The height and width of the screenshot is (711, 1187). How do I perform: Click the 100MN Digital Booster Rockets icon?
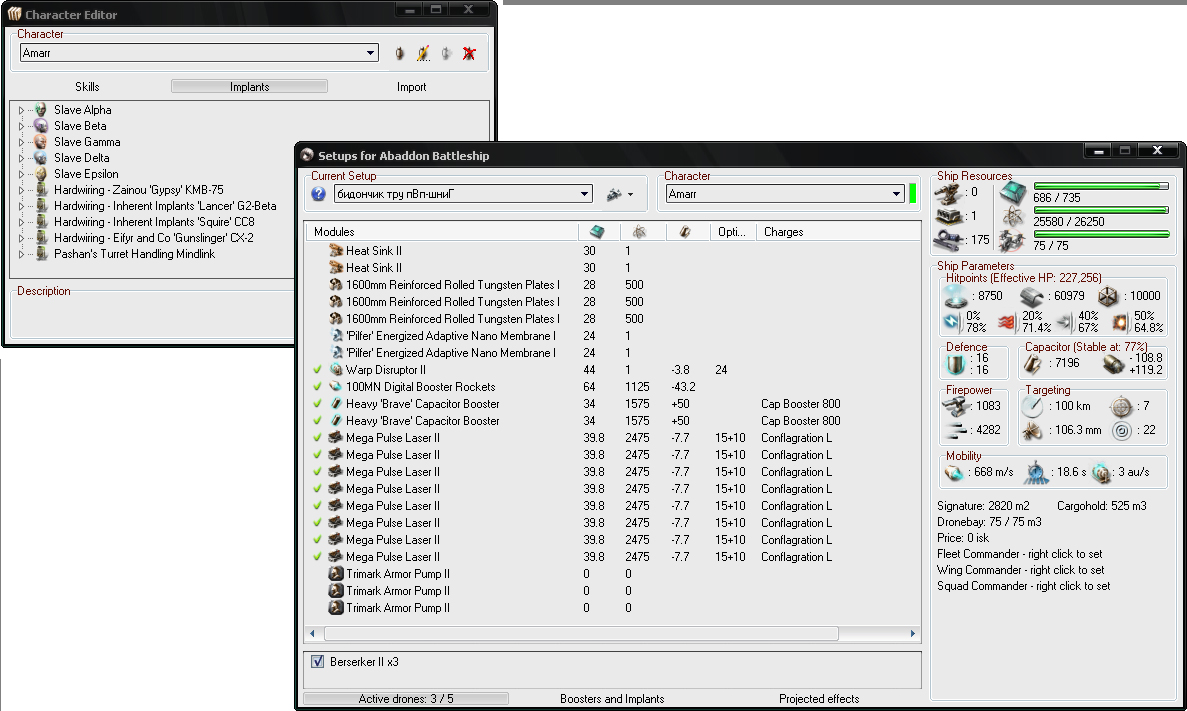(335, 387)
